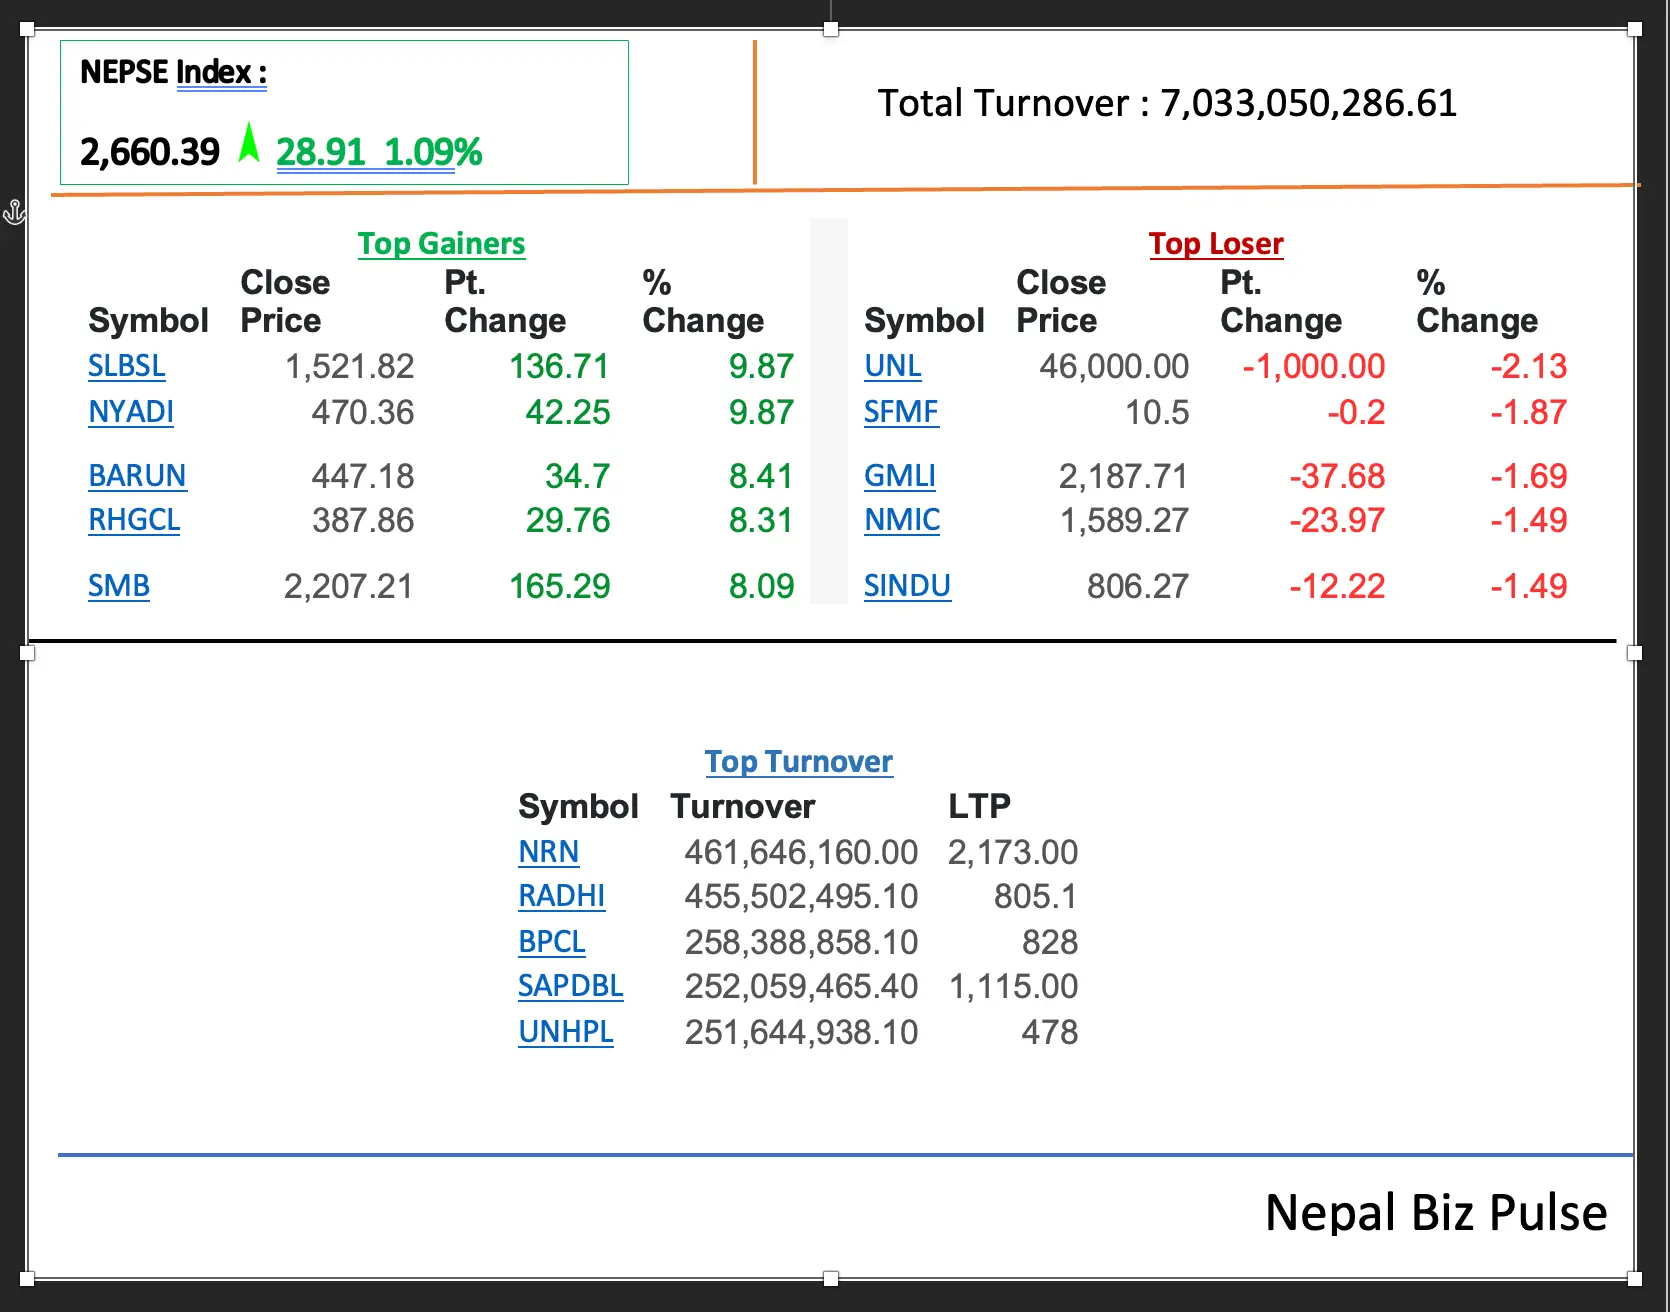Click the green up arrow indicator
Screen dimensions: 1670x1312
coord(249,143)
